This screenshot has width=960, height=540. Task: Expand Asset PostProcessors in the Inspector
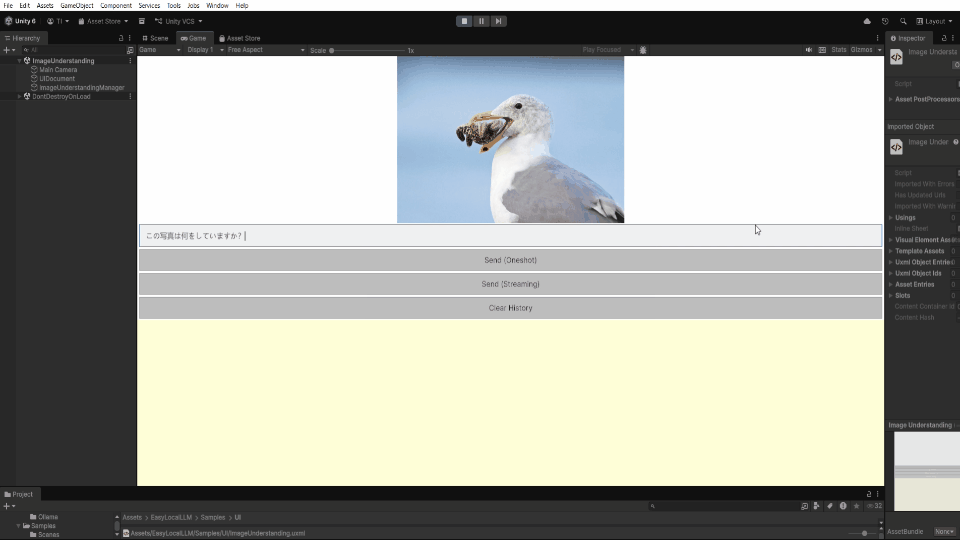[x=891, y=99]
